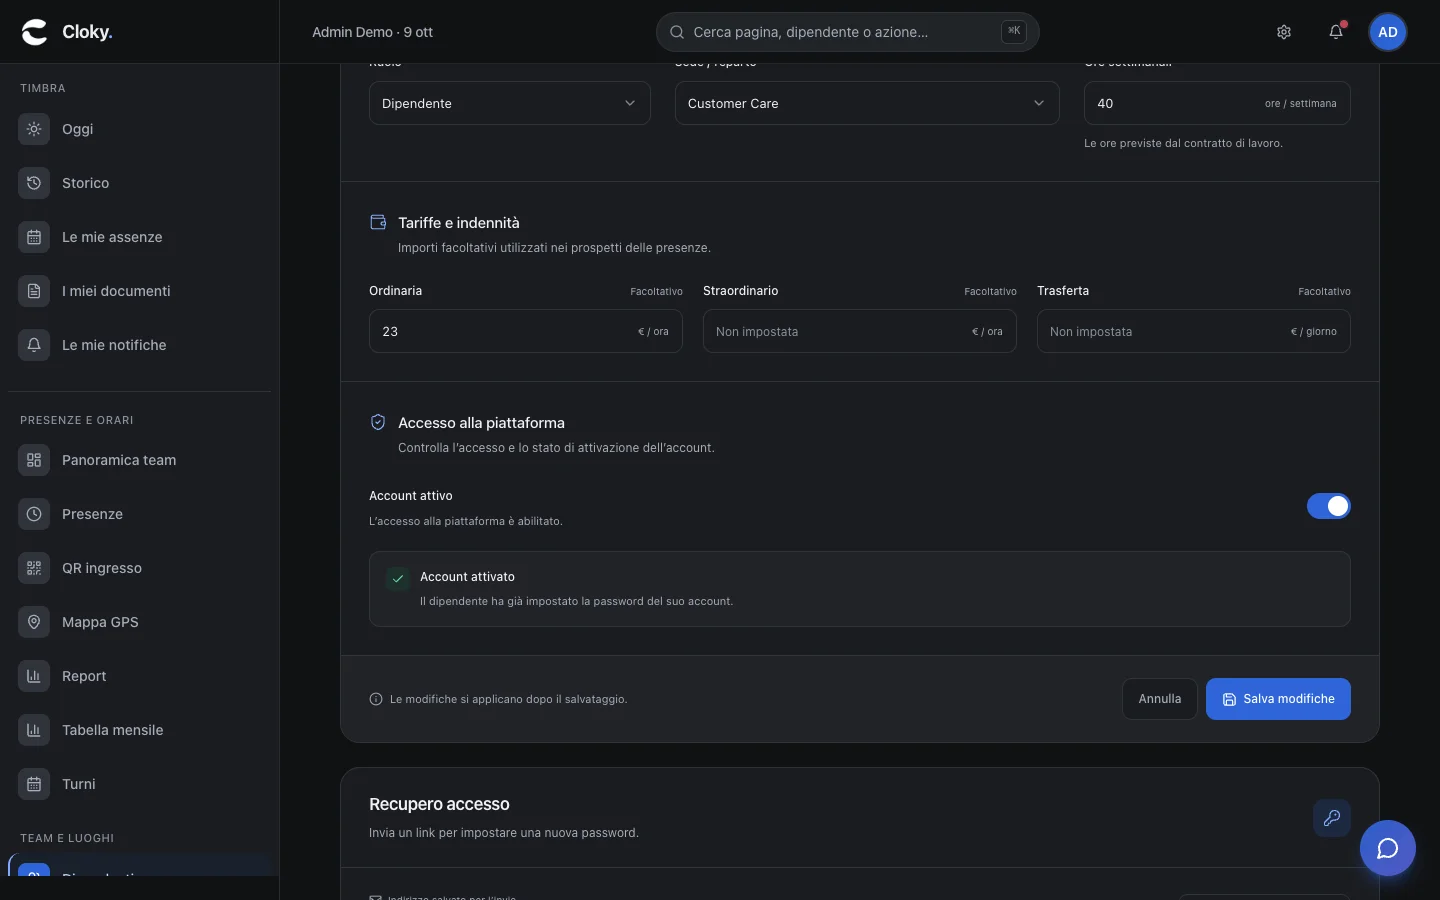Click the Mappa GPS pin icon
Screen dimensions: 1440x900
tap(34, 622)
